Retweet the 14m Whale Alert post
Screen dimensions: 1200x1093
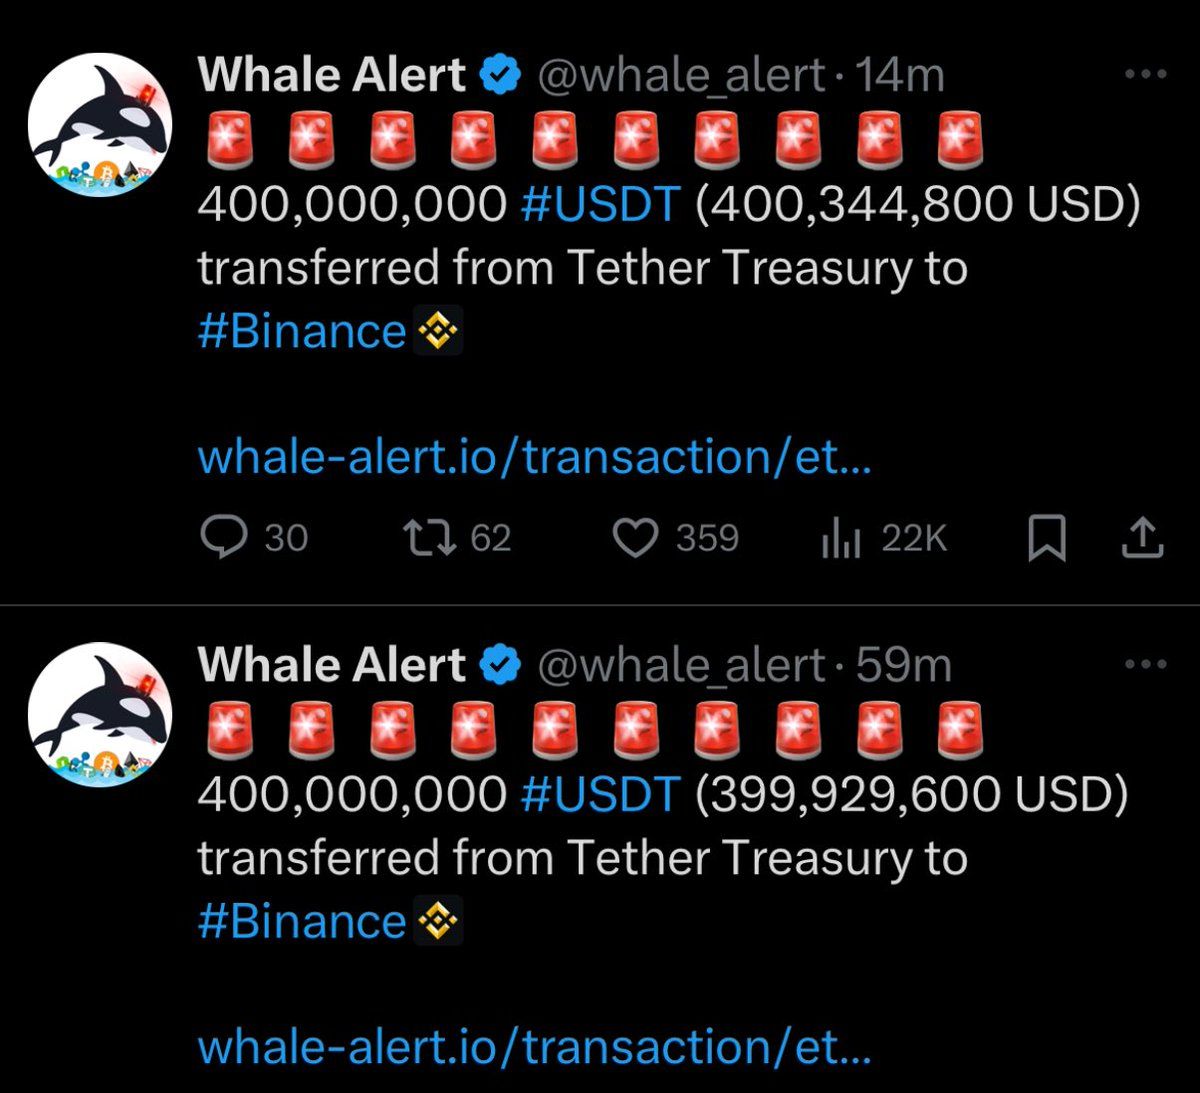click(x=457, y=539)
